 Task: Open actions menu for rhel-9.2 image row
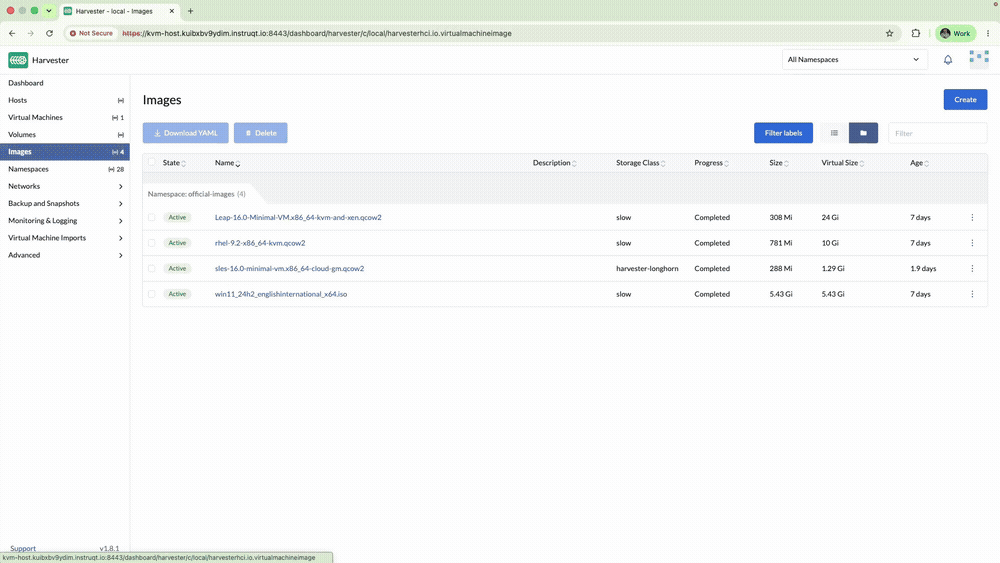pyautogui.click(x=972, y=243)
